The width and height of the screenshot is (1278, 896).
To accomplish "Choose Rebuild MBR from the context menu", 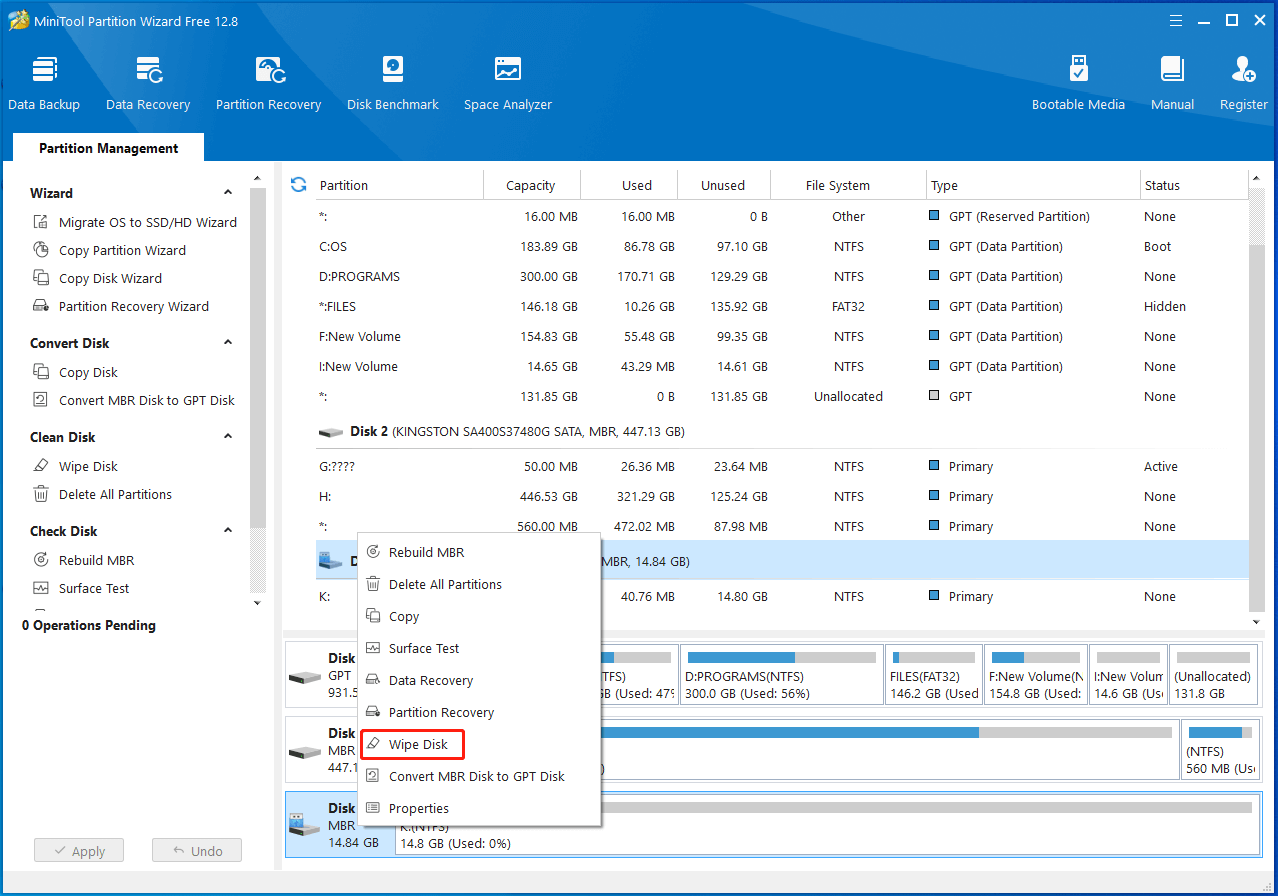I will click(x=479, y=552).
